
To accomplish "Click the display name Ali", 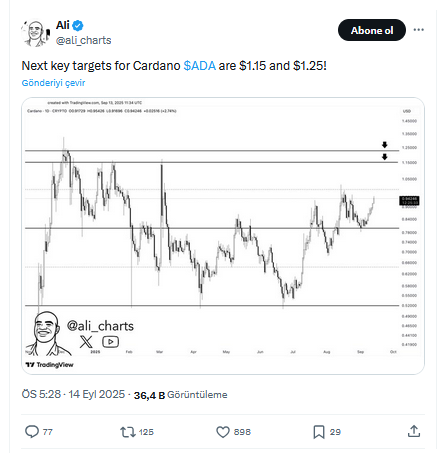I will coord(63,25).
